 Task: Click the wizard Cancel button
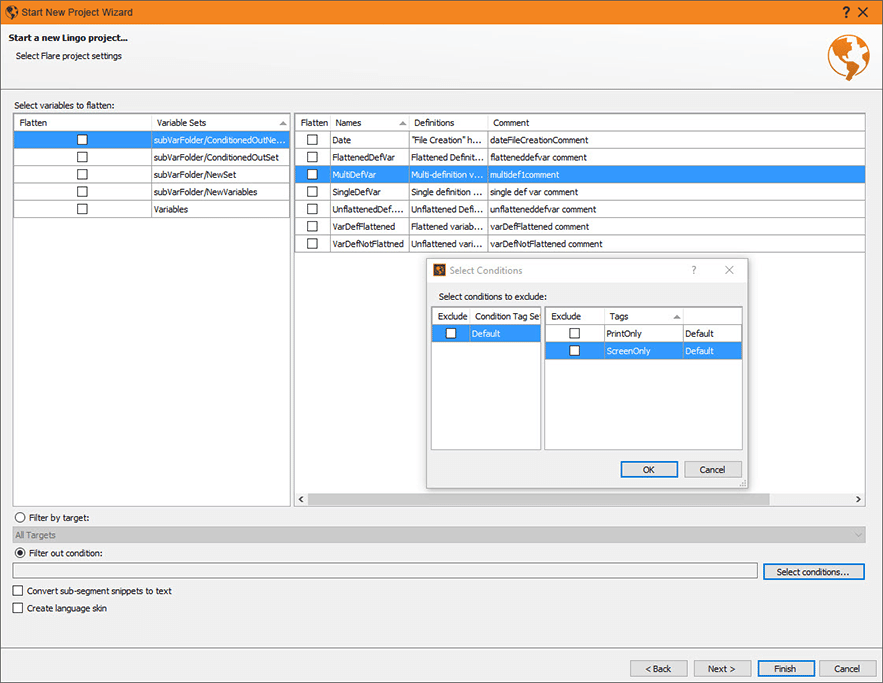pos(847,669)
